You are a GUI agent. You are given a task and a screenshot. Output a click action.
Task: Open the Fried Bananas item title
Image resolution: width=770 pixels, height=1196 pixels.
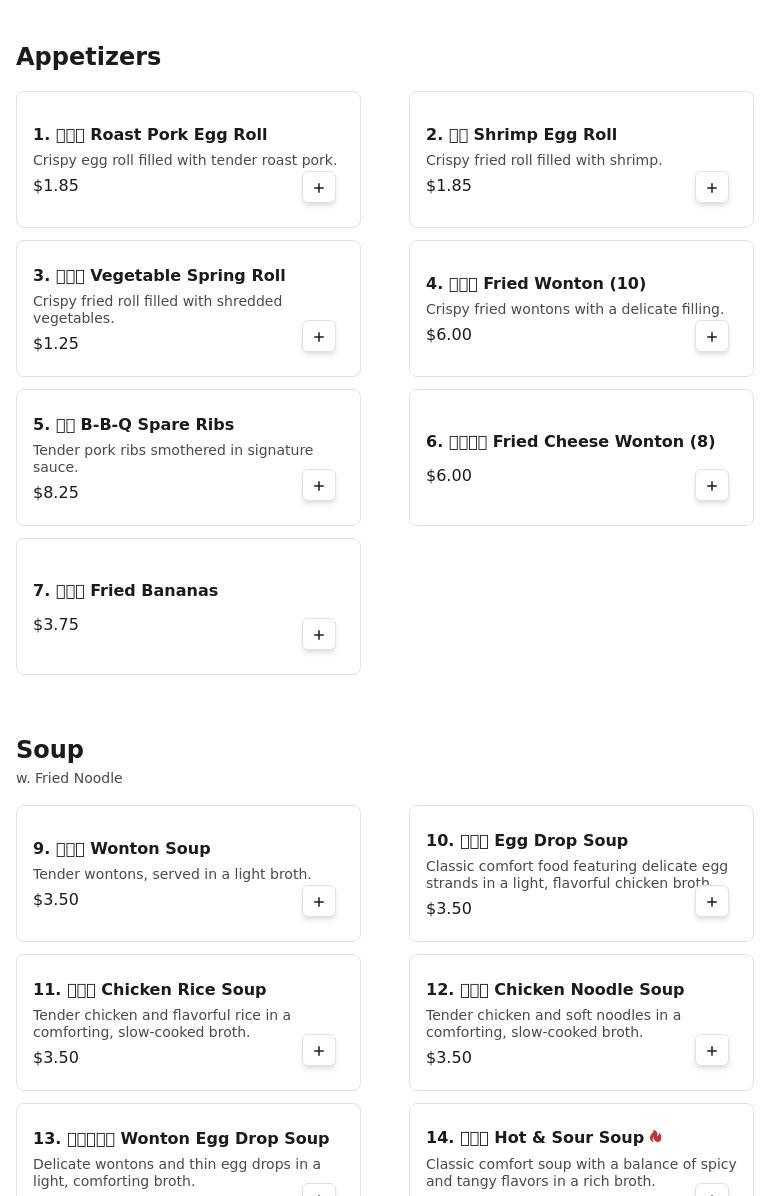click(126, 591)
